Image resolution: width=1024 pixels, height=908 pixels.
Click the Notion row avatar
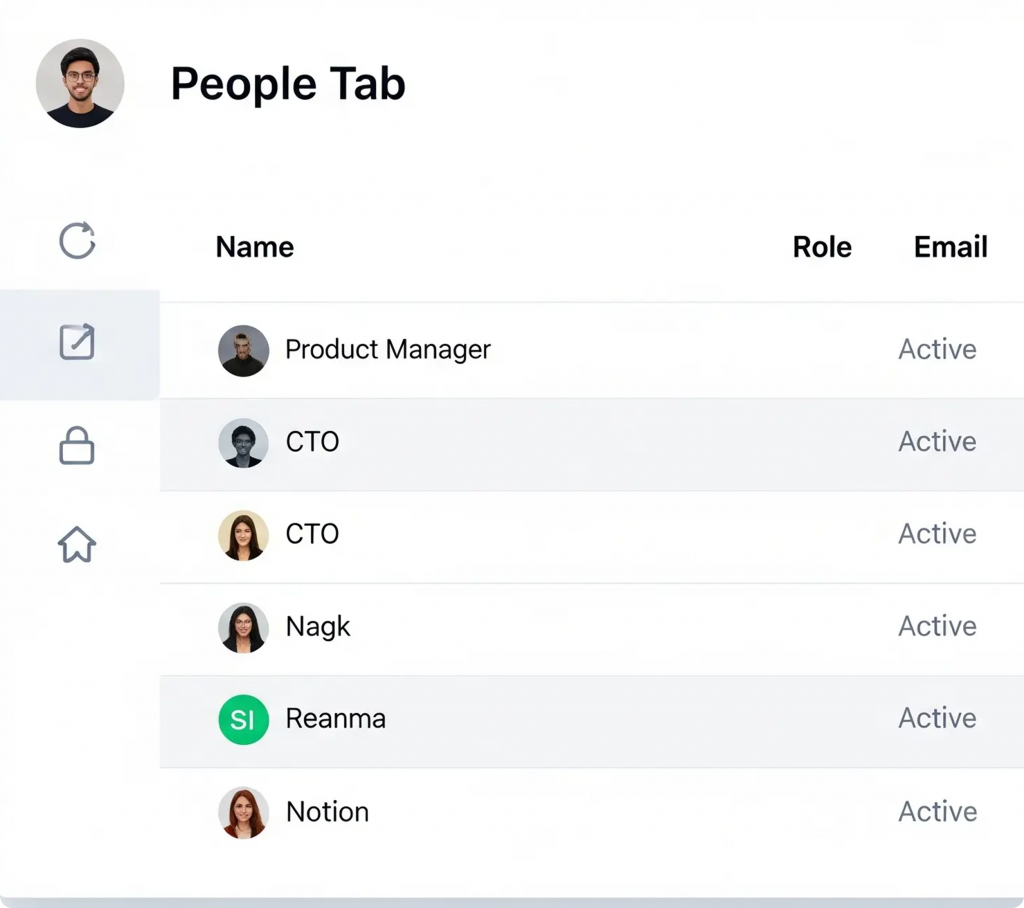click(244, 812)
